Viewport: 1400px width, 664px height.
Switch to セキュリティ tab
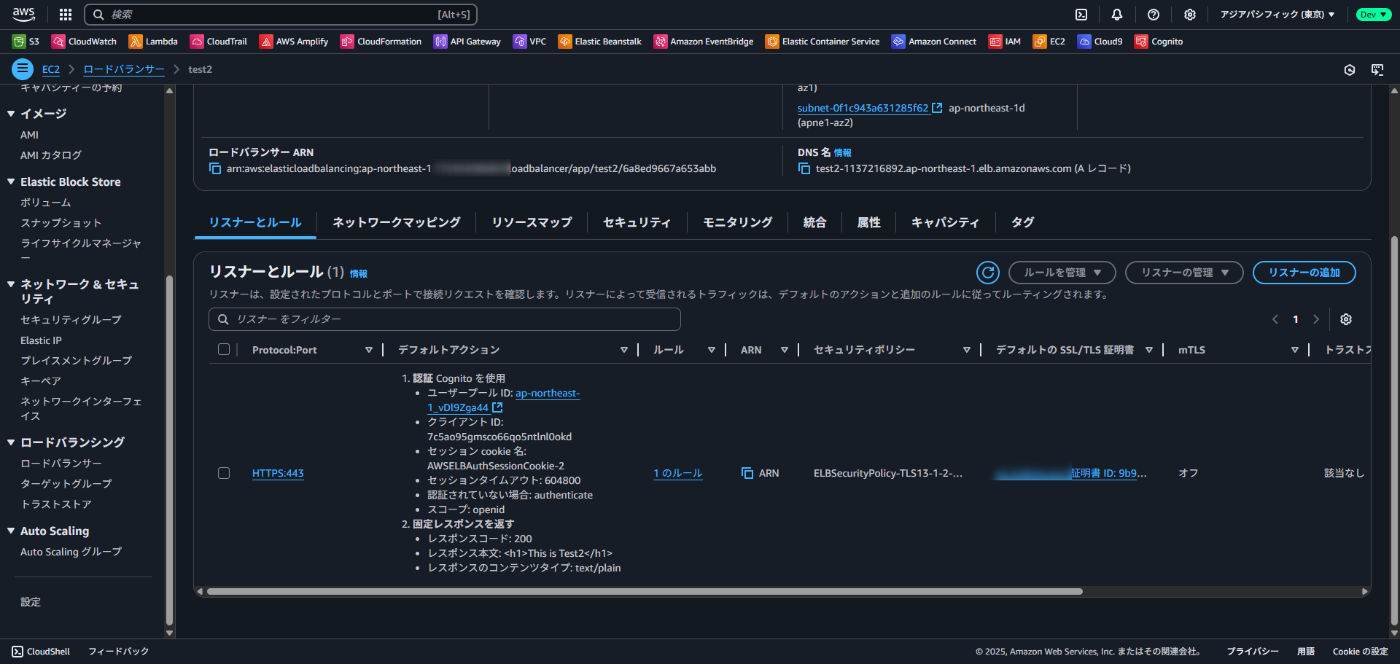click(637, 222)
